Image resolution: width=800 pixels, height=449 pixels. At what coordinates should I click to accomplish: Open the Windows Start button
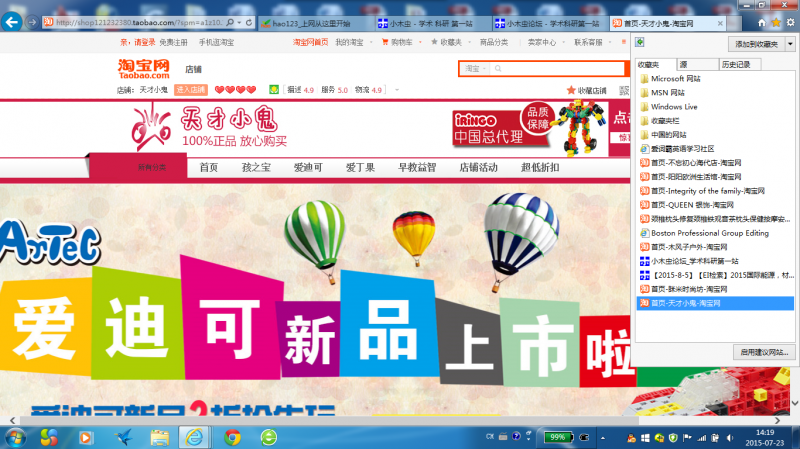[x=15, y=437]
